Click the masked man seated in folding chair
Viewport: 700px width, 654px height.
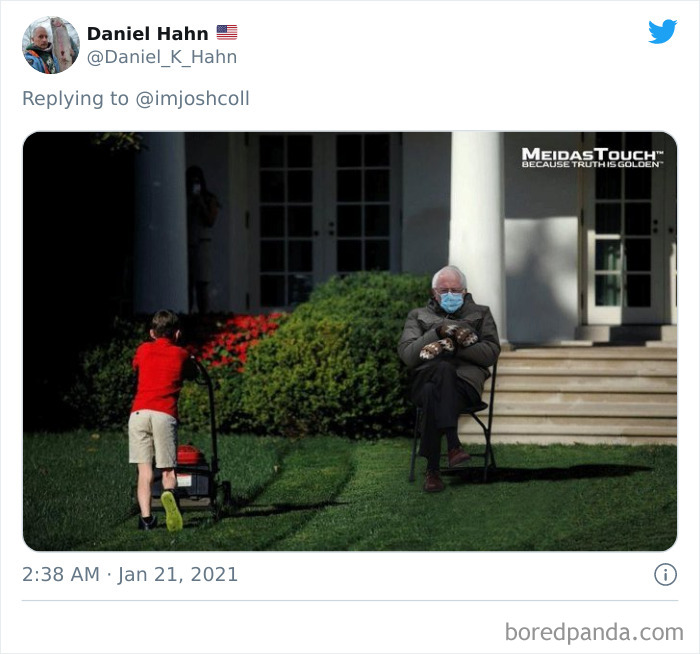448,376
